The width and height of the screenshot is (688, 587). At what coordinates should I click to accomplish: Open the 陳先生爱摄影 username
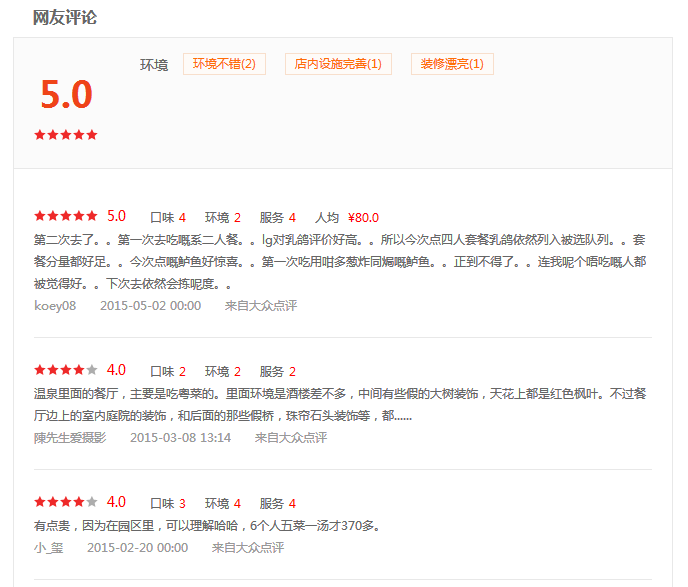coord(70,438)
